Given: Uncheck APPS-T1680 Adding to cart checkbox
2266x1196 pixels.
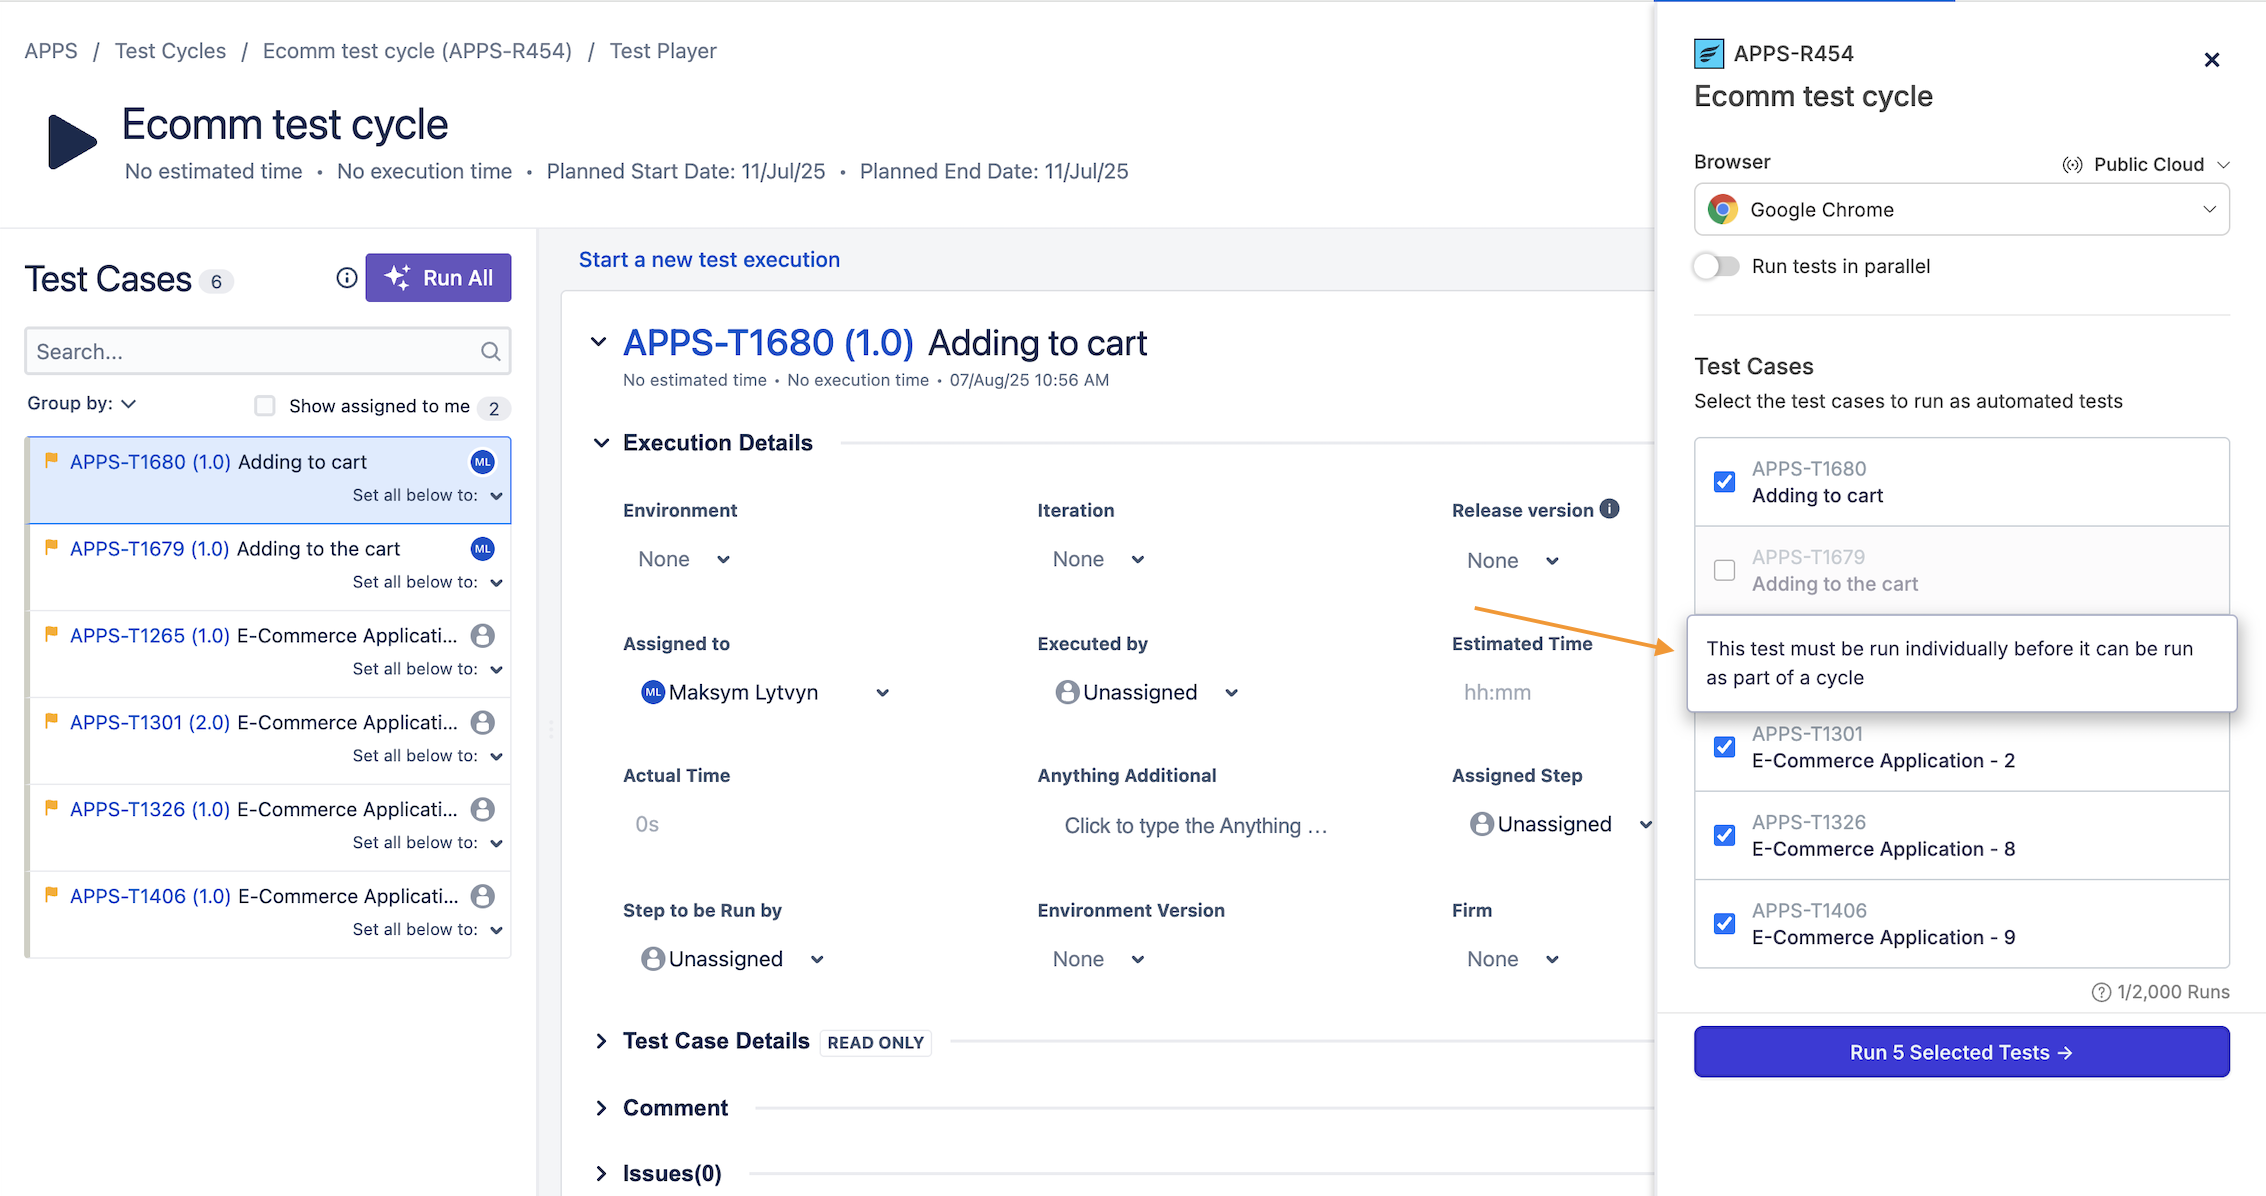Looking at the screenshot, I should tap(1724, 482).
